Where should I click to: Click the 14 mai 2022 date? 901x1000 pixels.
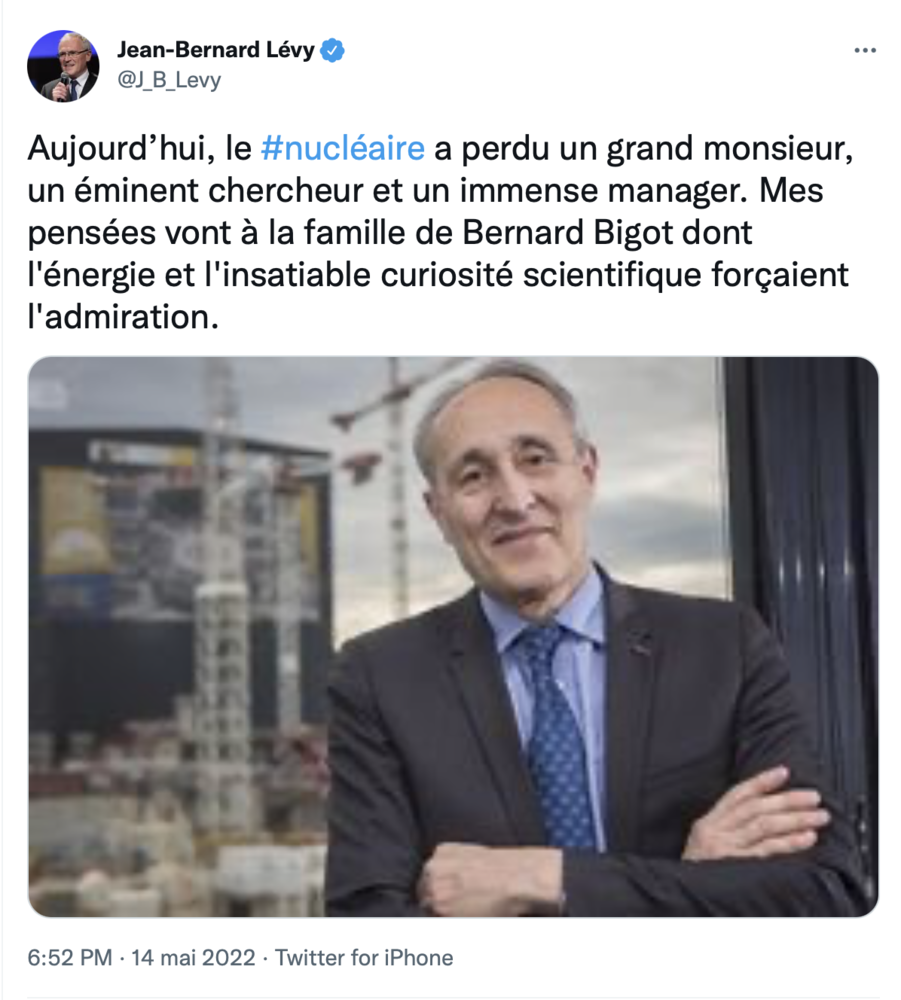193,957
